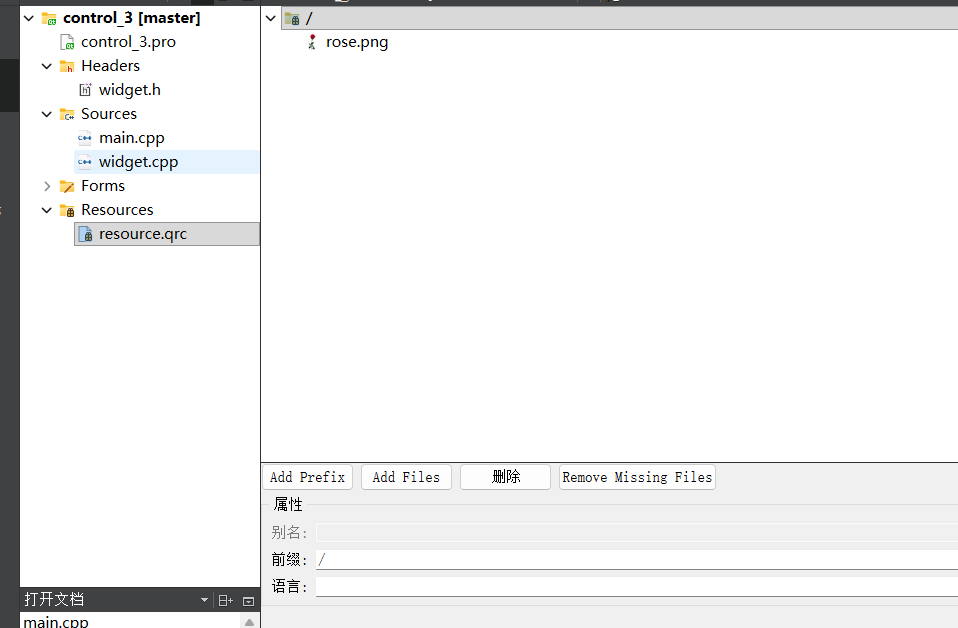The width and height of the screenshot is (958, 628).
Task: Click the 前缀 prefix input field
Action: coord(637,559)
